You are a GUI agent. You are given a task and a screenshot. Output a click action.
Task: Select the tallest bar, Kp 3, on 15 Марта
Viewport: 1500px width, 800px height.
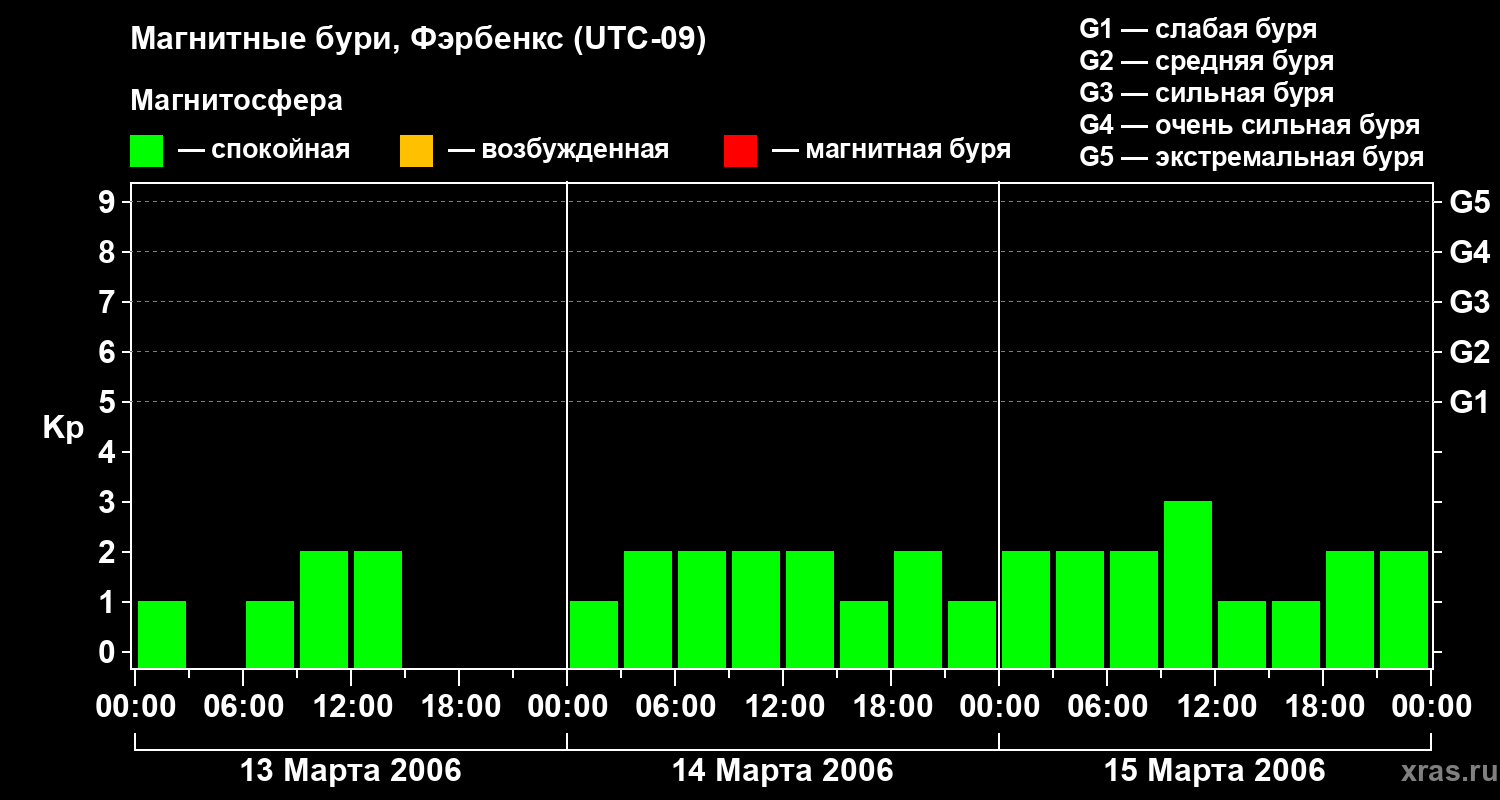point(1188,584)
